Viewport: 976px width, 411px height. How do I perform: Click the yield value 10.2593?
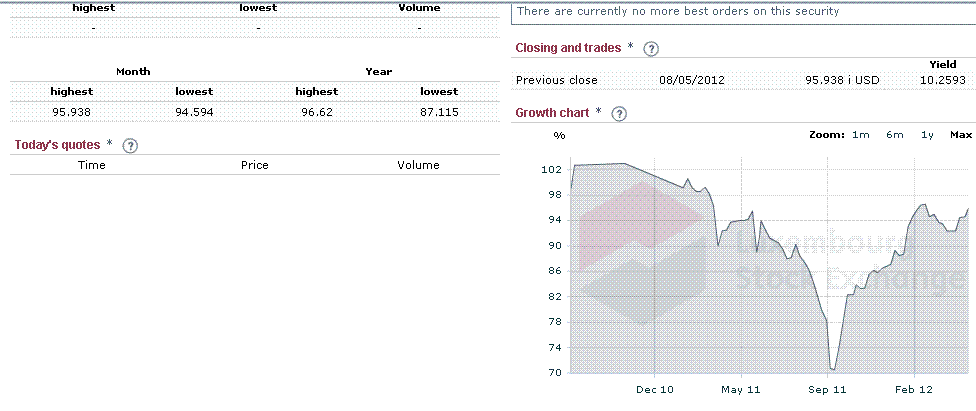[944, 79]
